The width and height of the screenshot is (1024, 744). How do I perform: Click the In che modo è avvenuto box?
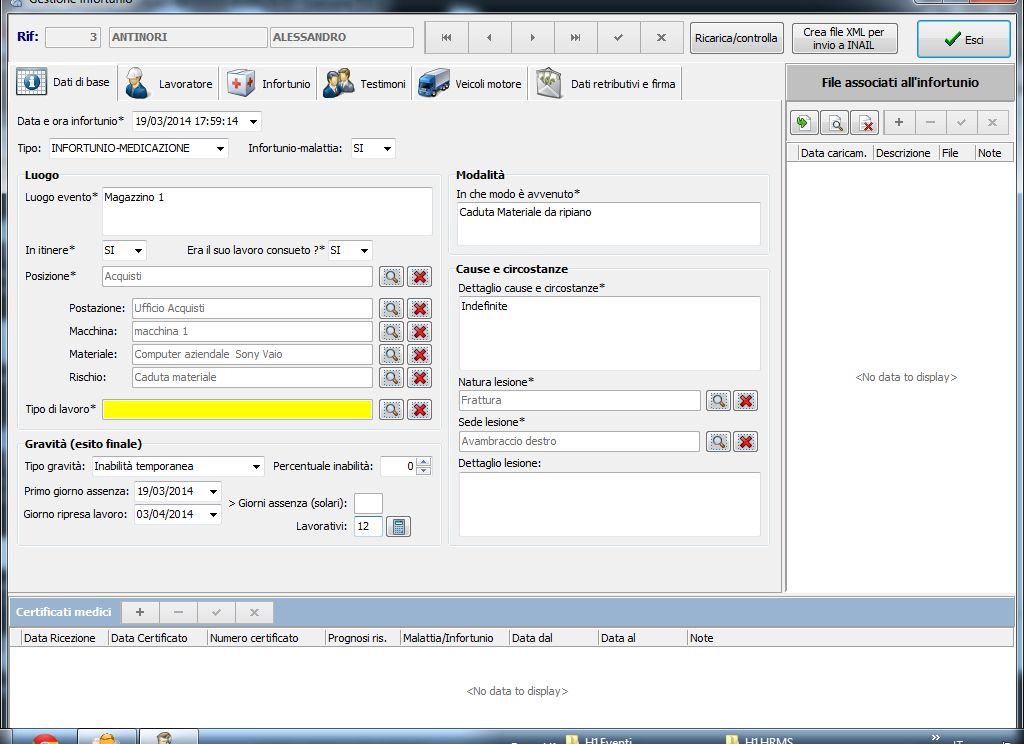(609, 224)
